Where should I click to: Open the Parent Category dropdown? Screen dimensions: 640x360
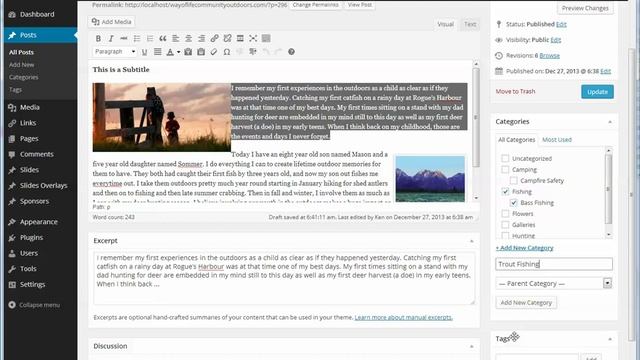(x=554, y=283)
